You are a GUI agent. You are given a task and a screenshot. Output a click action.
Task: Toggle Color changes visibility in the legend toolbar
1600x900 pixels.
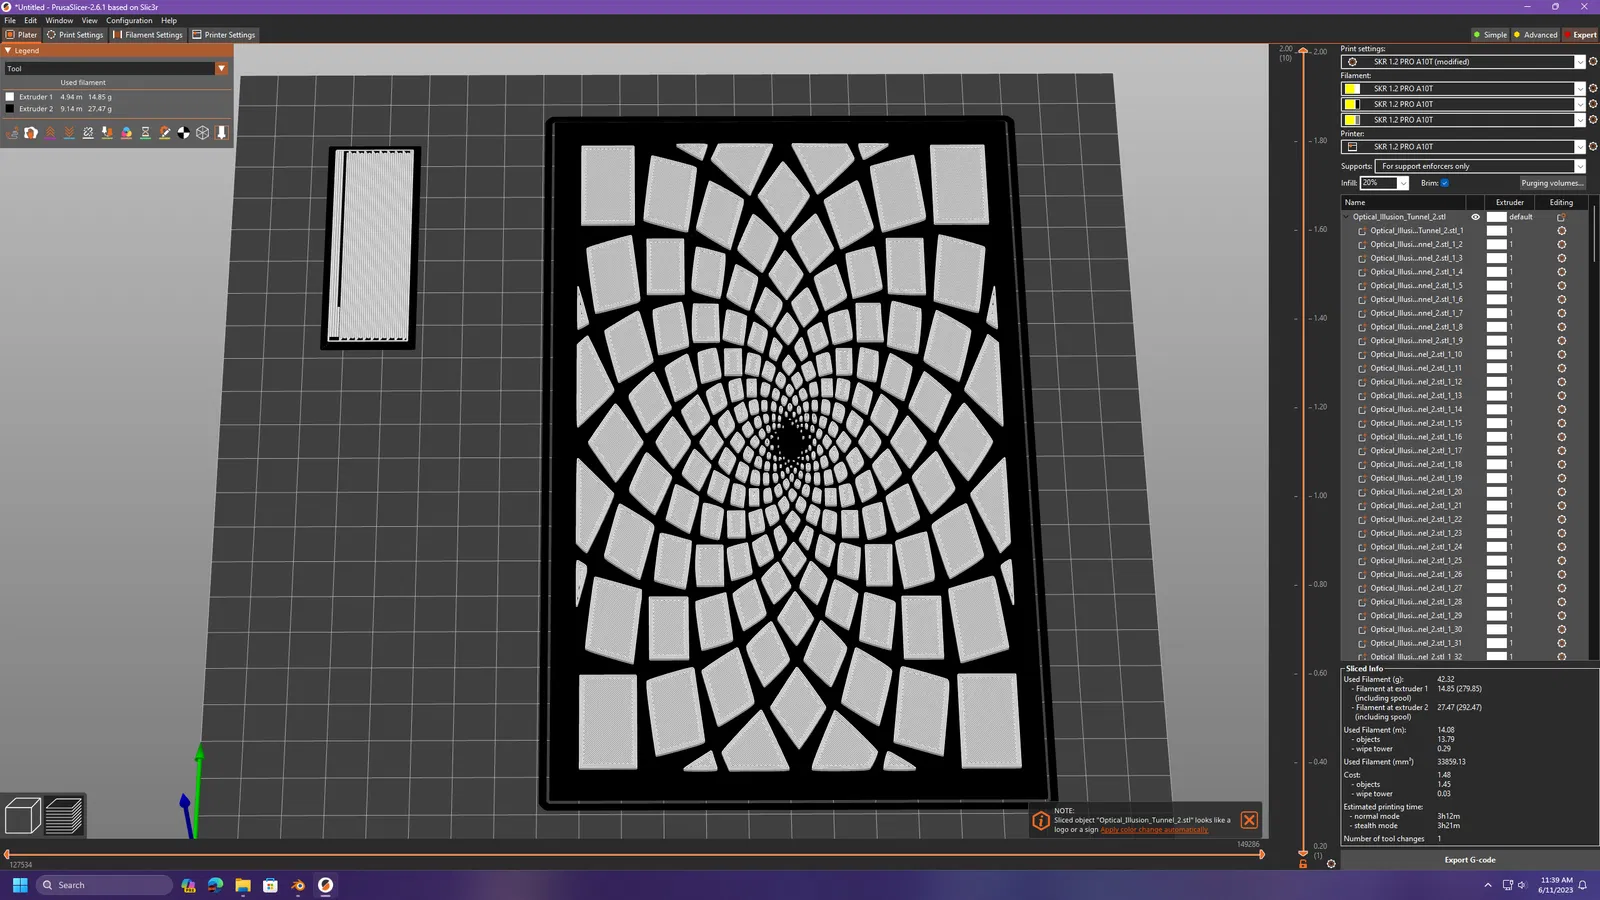tap(126, 133)
